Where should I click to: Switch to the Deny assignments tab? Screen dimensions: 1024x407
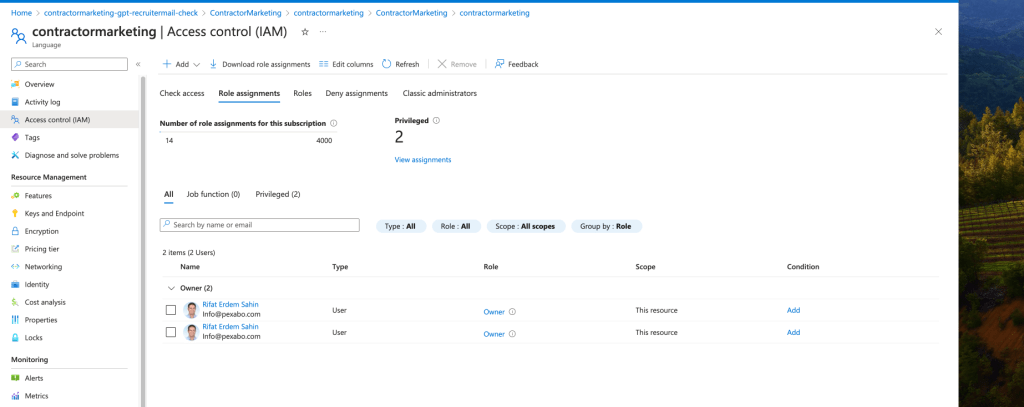click(x=357, y=93)
